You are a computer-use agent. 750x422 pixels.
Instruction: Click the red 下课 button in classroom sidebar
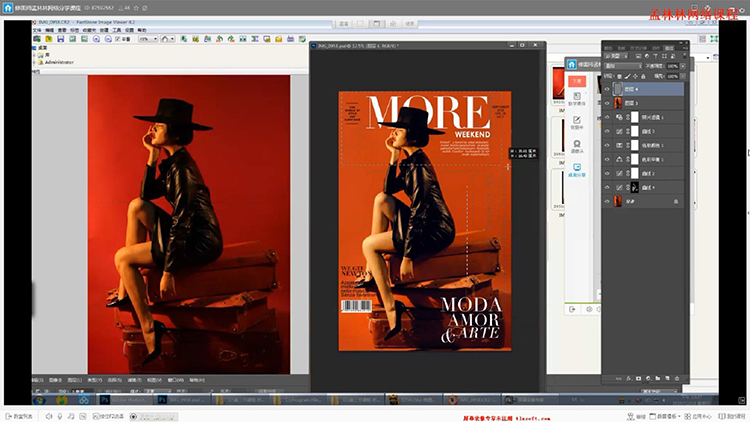[x=577, y=81]
